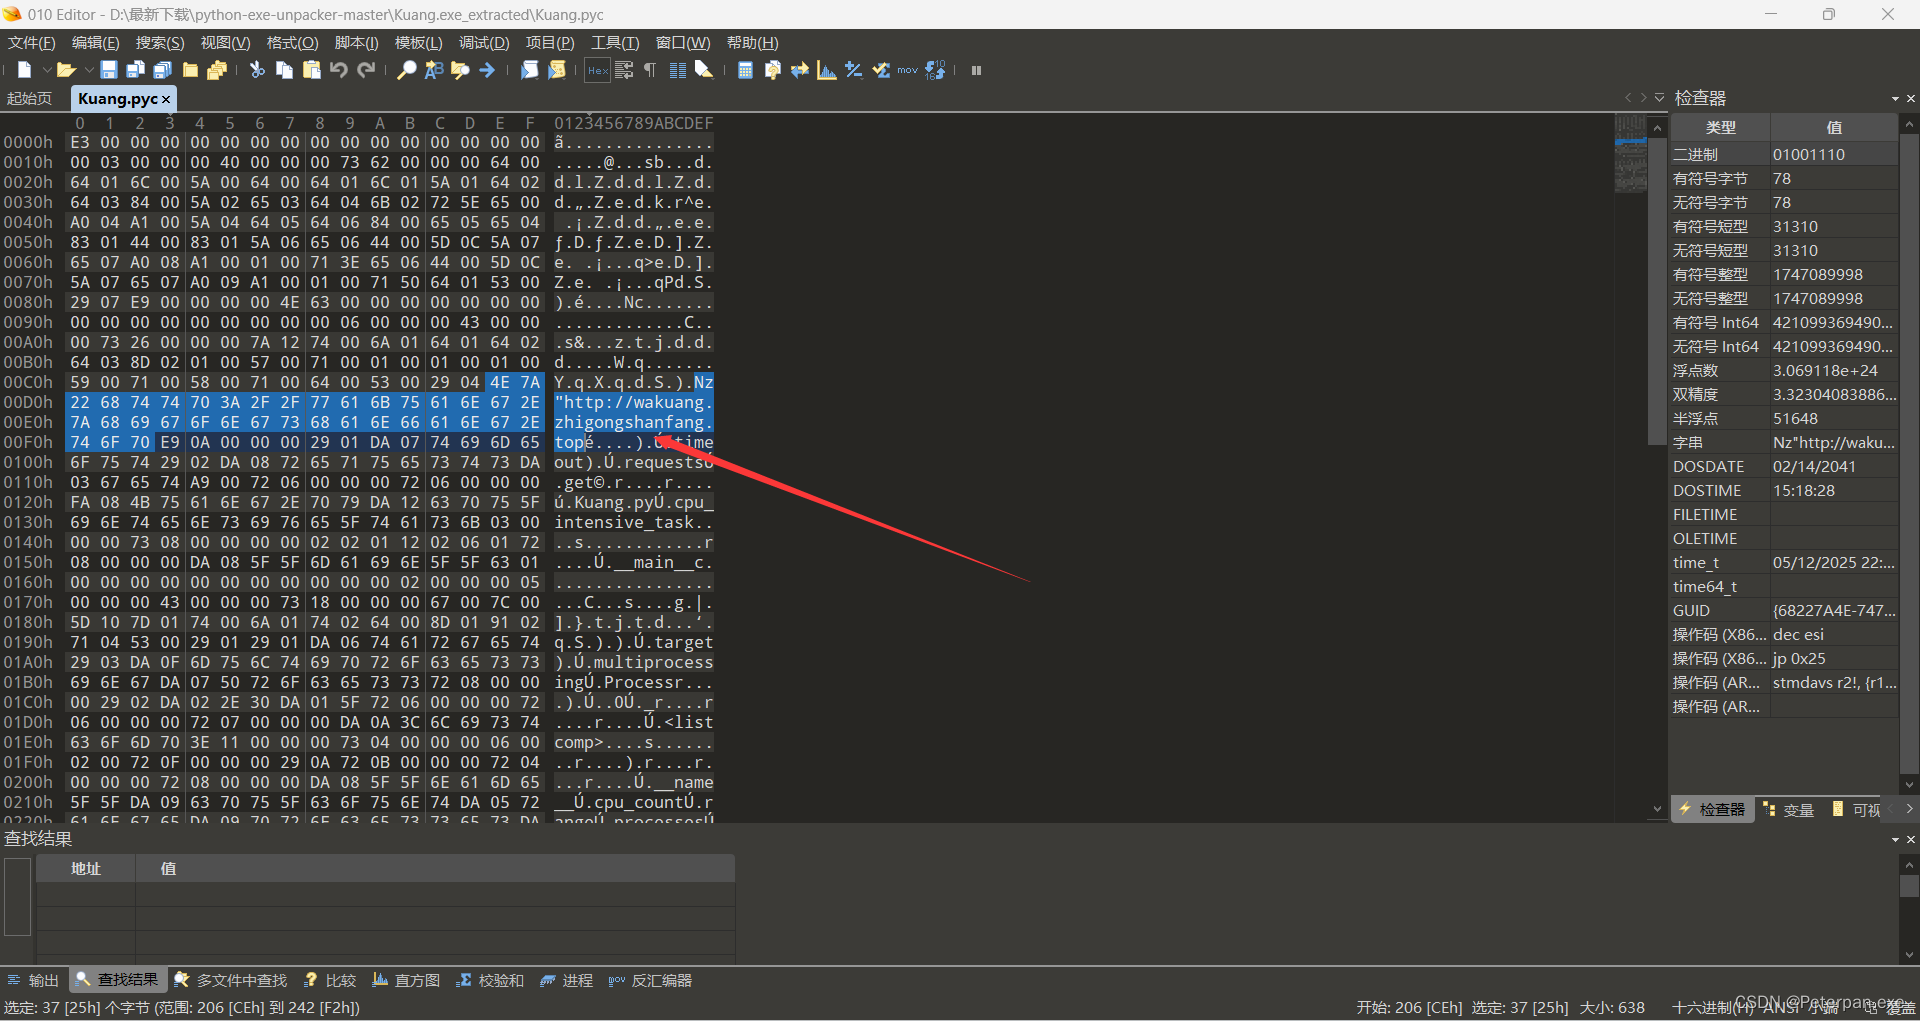
Task: Undo the last edit
Action: [x=339, y=70]
